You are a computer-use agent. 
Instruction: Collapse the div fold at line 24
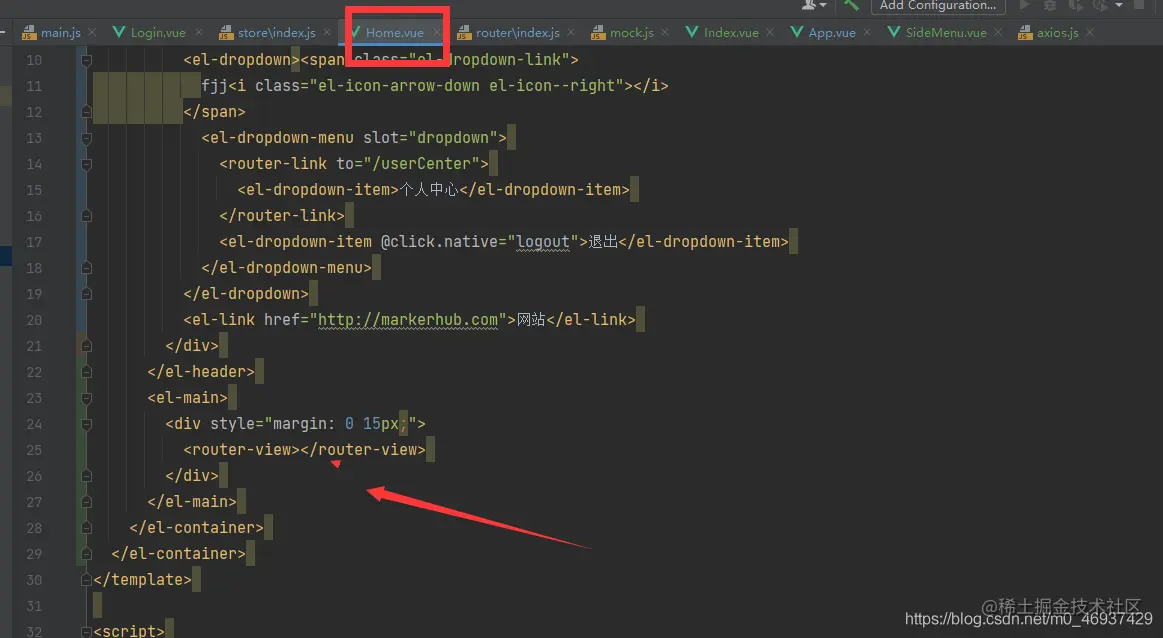tap(86, 424)
